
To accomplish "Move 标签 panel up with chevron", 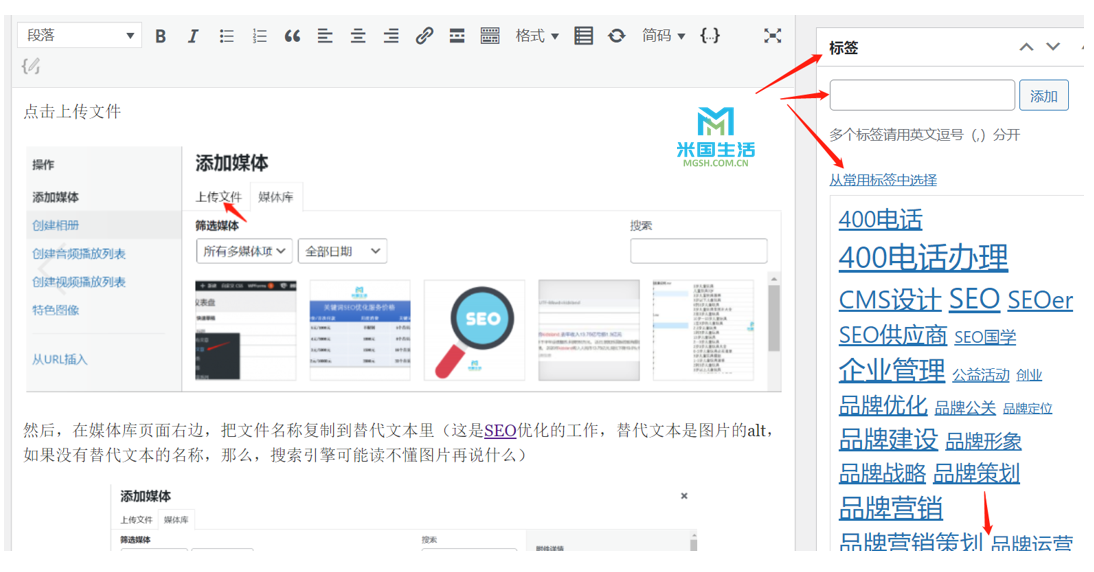I will (x=1026, y=47).
